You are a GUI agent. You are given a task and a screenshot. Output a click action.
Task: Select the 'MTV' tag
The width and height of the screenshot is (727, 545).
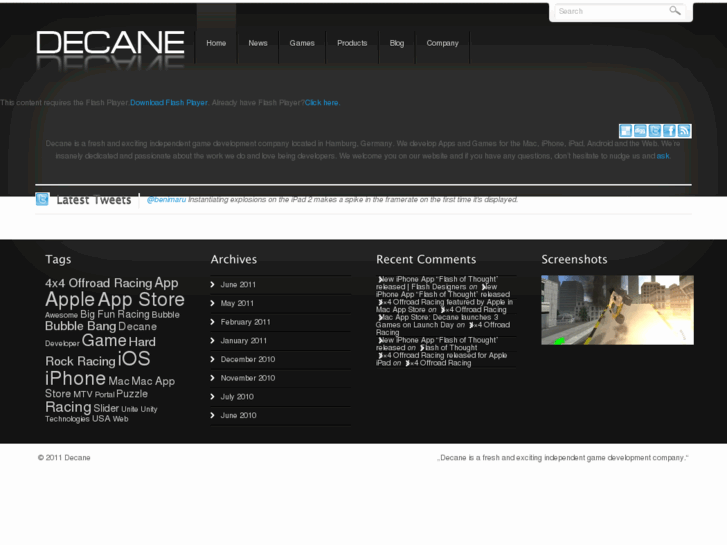point(83,394)
